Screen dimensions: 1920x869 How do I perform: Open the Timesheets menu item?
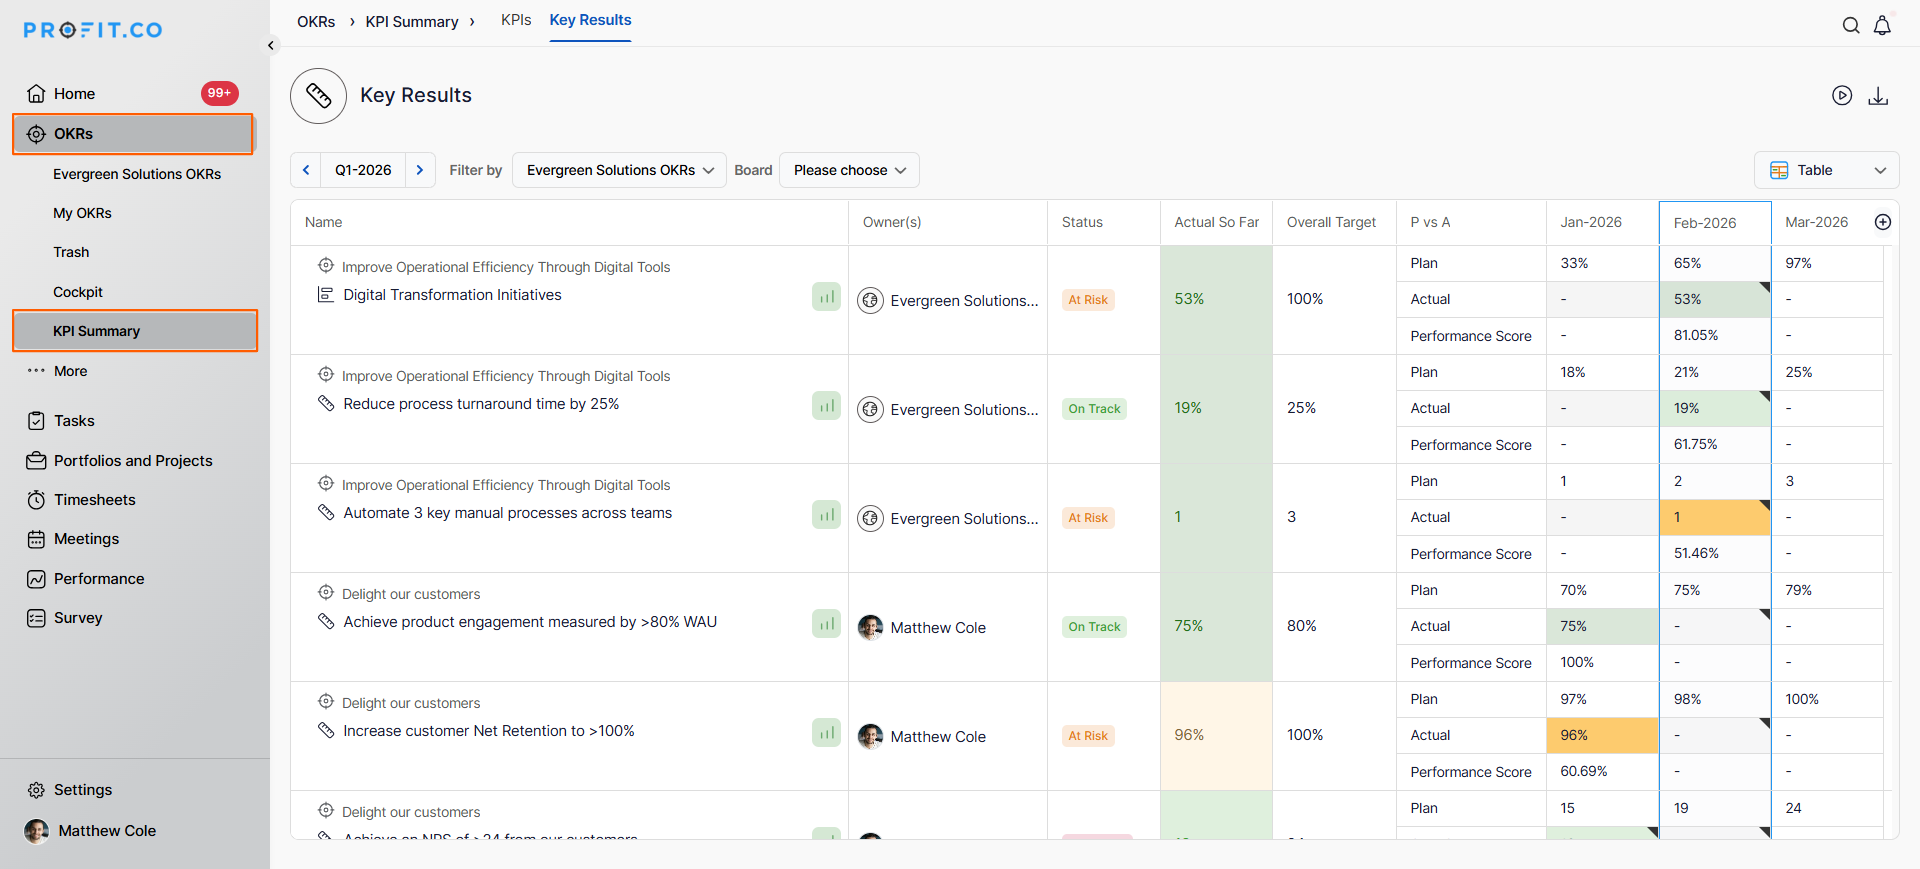pyautogui.click(x=94, y=500)
